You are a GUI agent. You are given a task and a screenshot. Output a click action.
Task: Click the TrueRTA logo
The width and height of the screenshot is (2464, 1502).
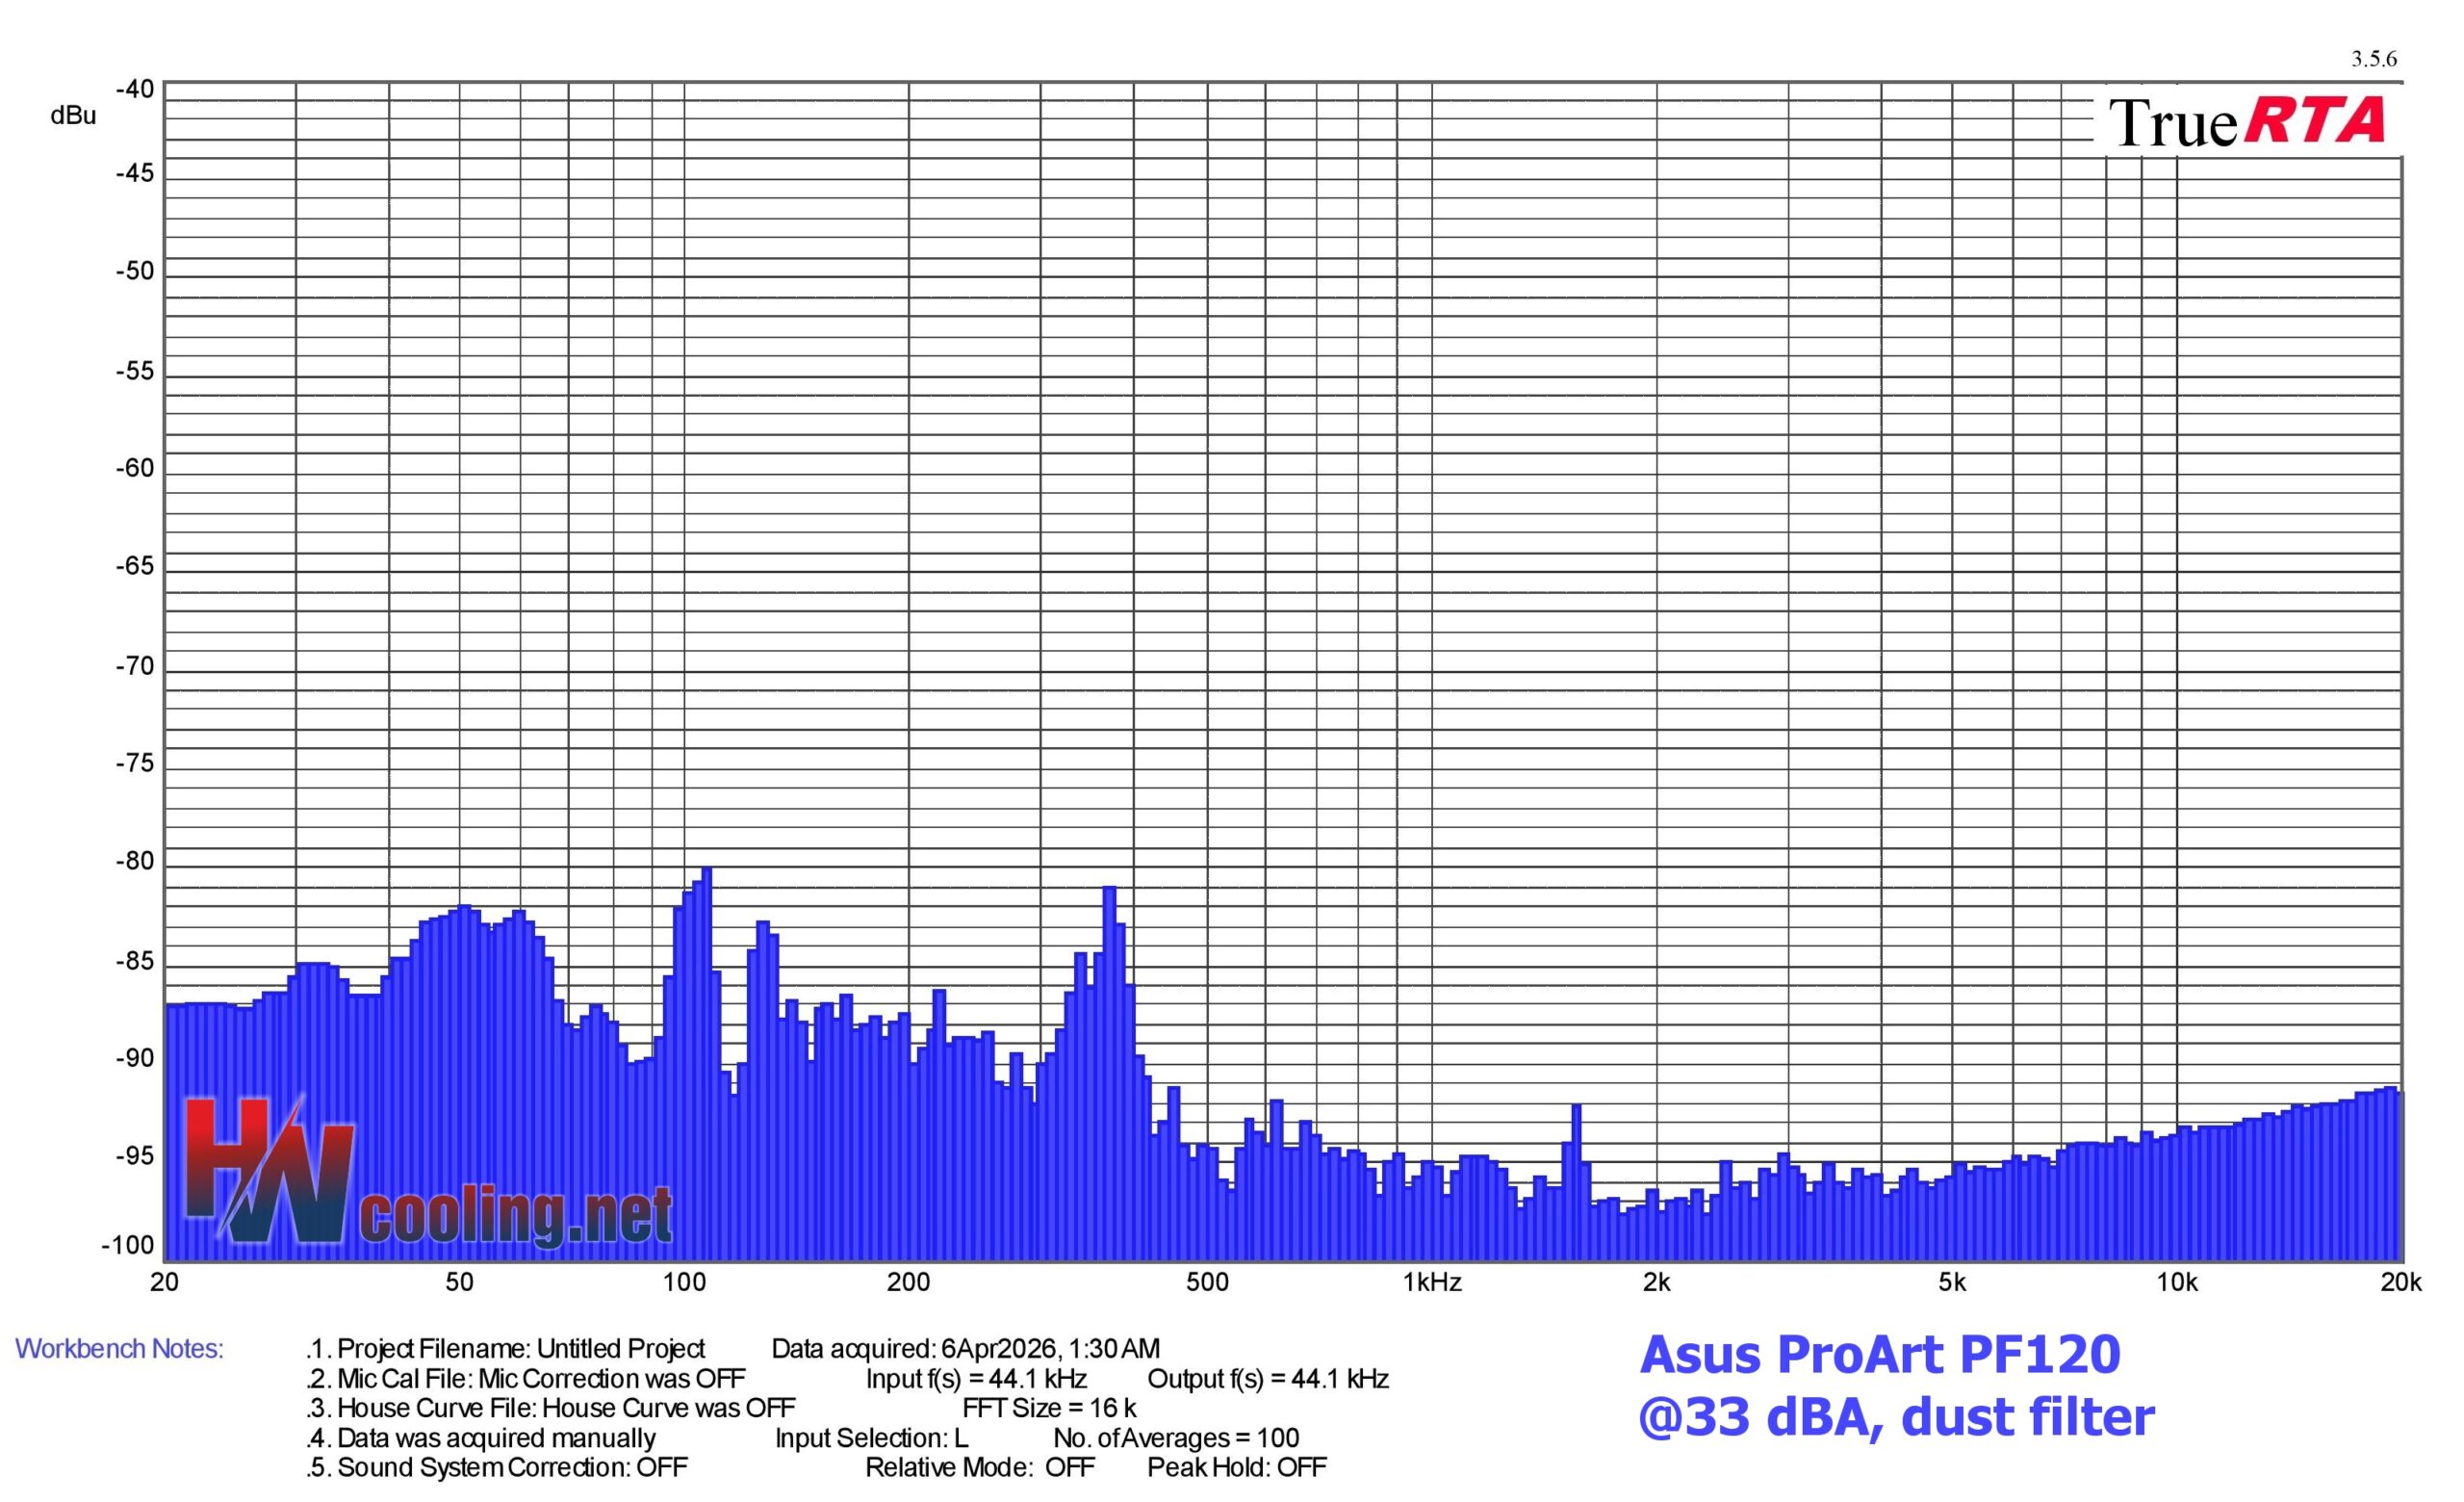2246,122
